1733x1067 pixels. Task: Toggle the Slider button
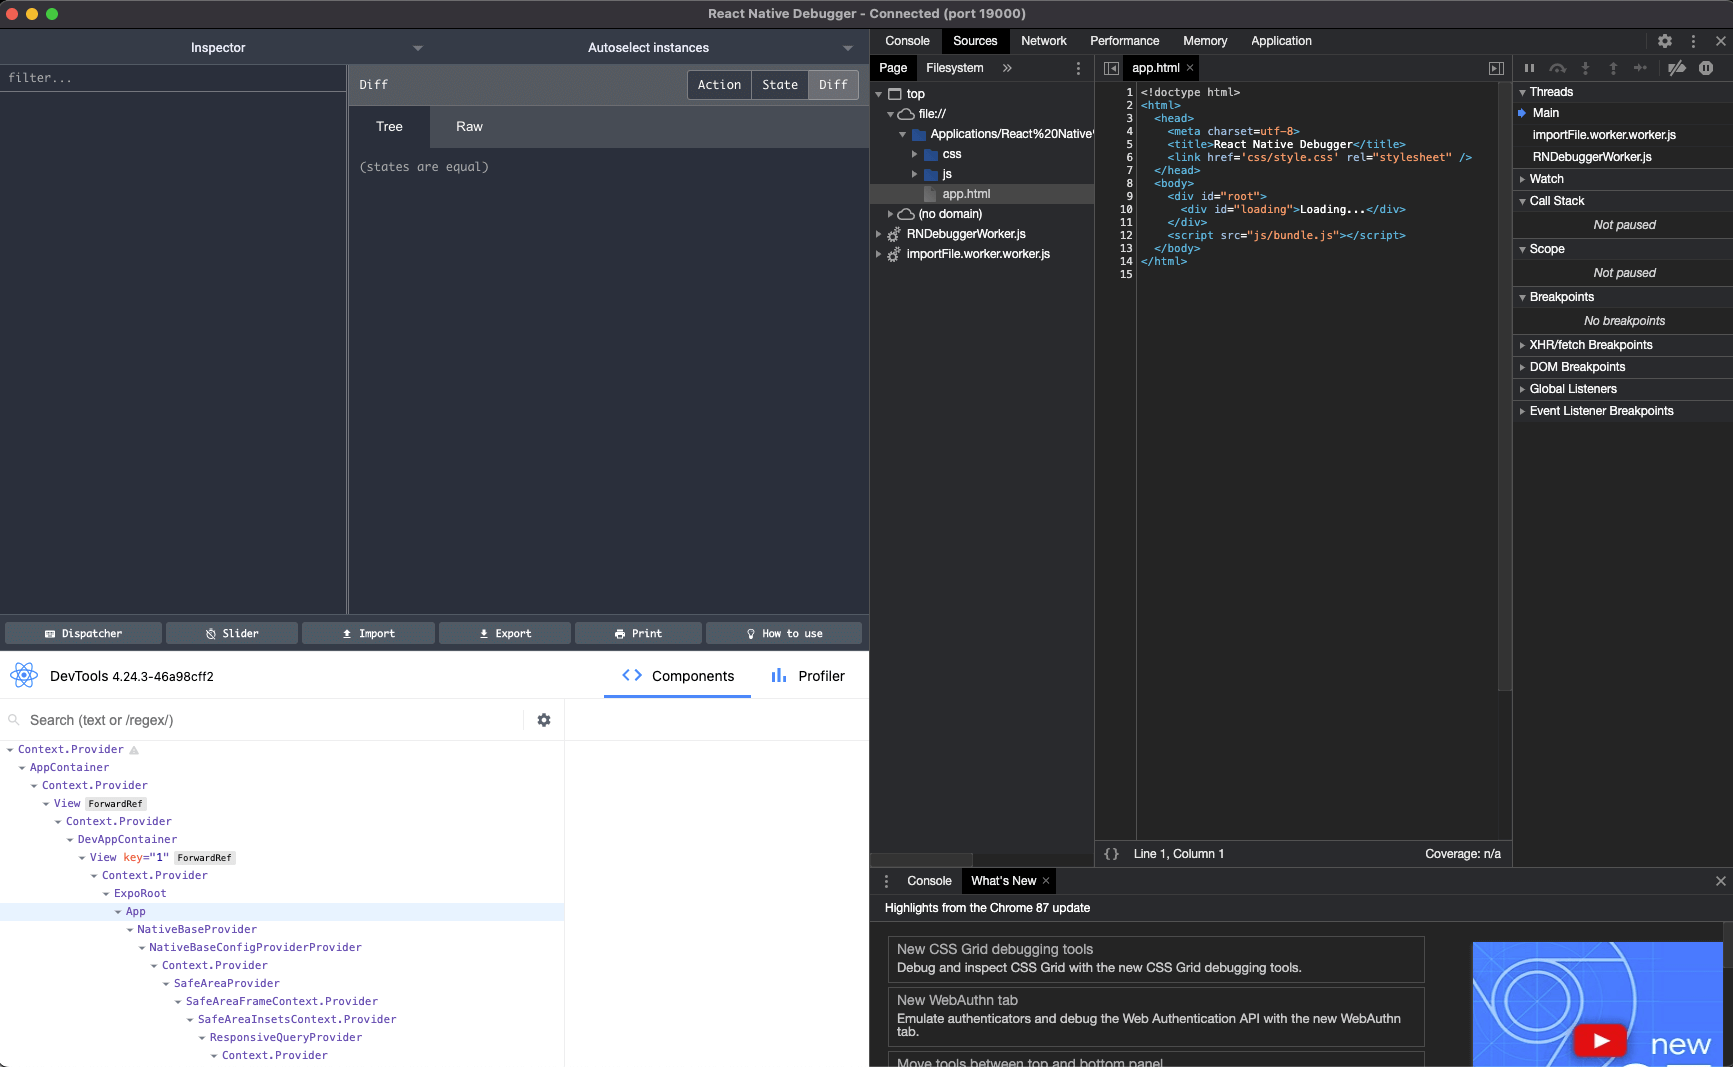tap(232, 633)
